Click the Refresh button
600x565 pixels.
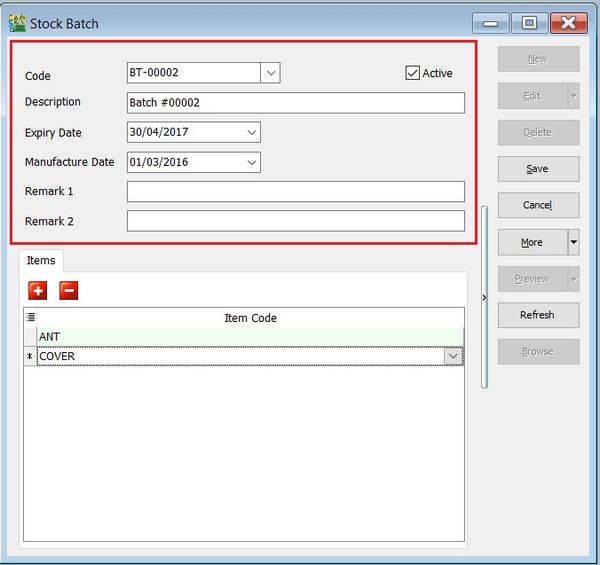point(537,315)
